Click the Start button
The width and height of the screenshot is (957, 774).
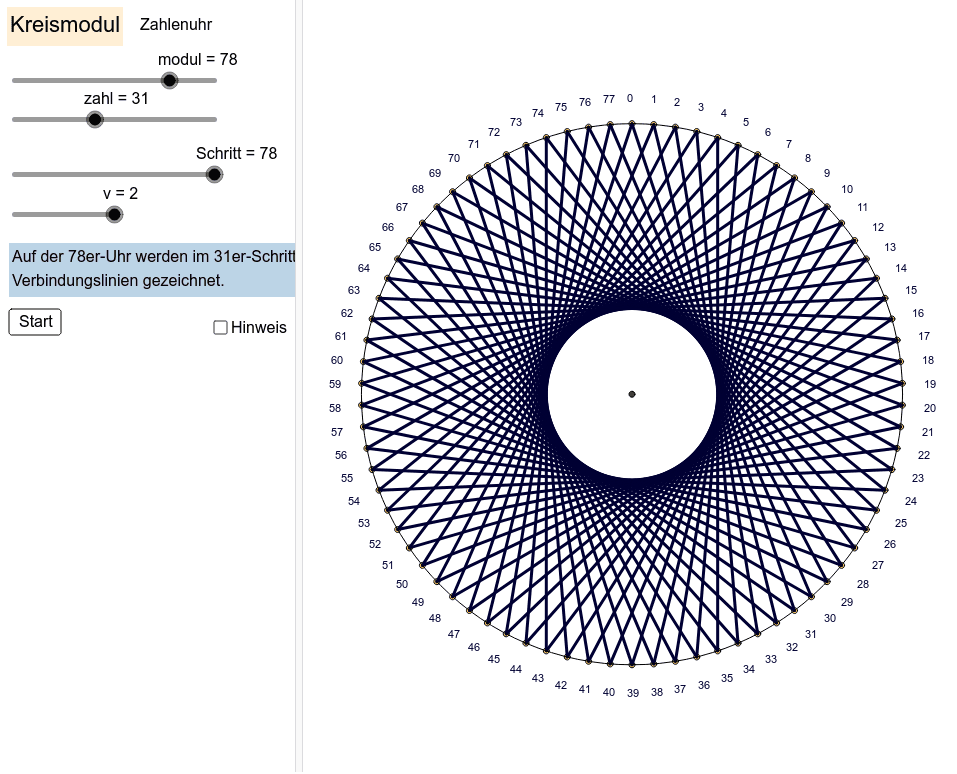click(35, 322)
